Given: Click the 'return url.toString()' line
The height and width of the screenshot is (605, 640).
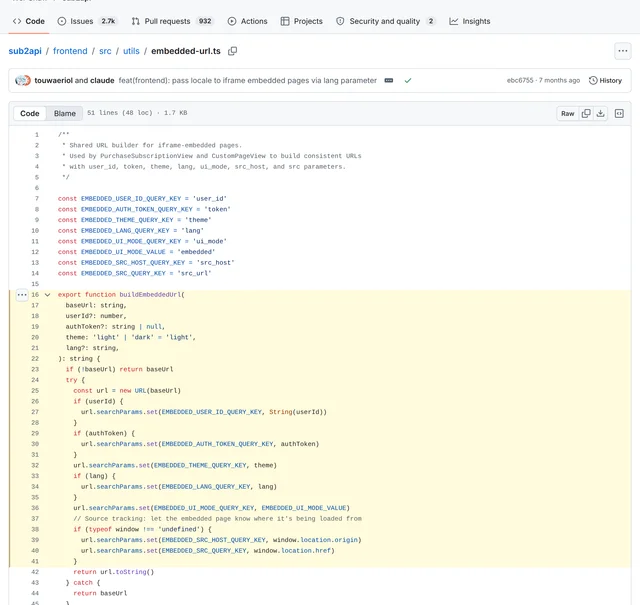Looking at the screenshot, I should (113, 572).
